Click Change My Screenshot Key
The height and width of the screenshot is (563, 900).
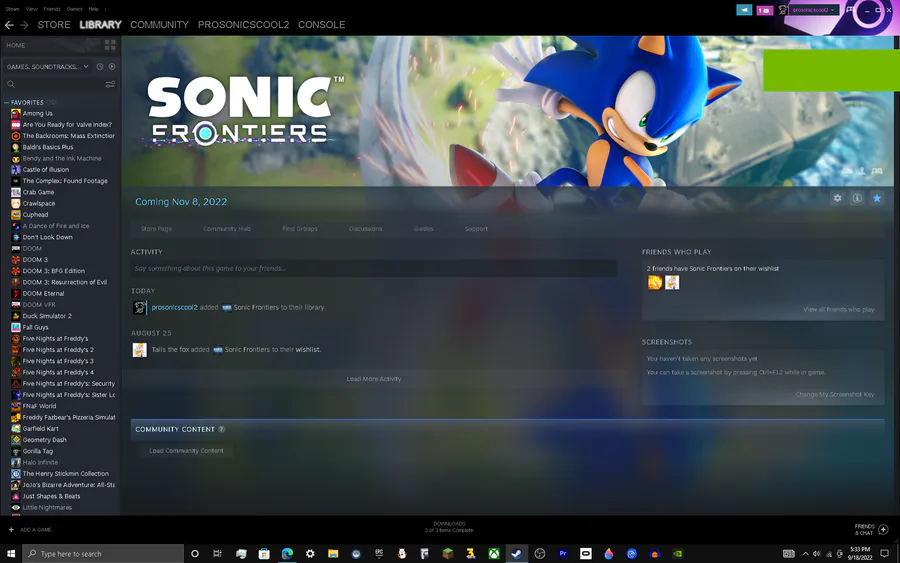835,394
